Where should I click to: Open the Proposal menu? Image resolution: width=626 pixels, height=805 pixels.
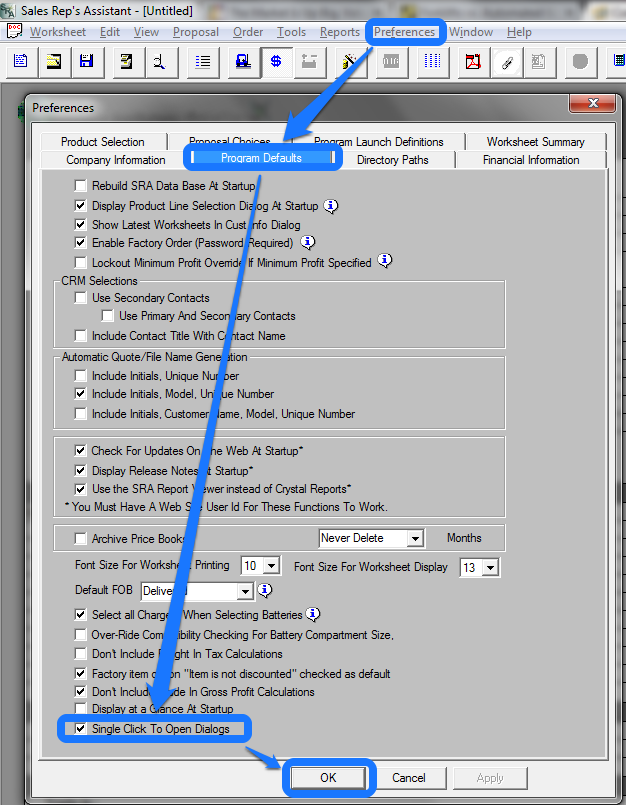196,32
